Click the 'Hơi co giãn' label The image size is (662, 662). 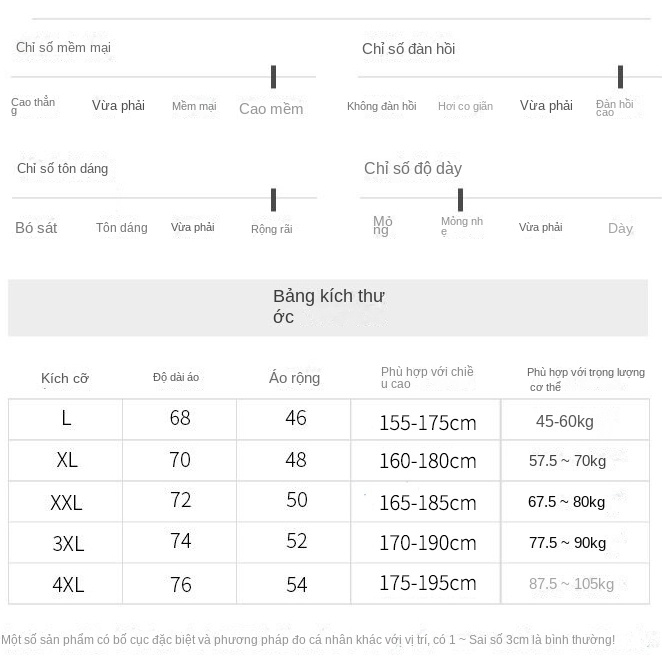pos(465,106)
